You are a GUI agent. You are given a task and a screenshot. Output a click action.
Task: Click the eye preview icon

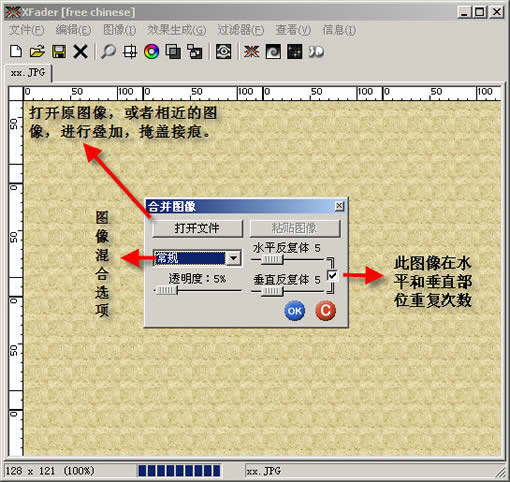click(223, 52)
